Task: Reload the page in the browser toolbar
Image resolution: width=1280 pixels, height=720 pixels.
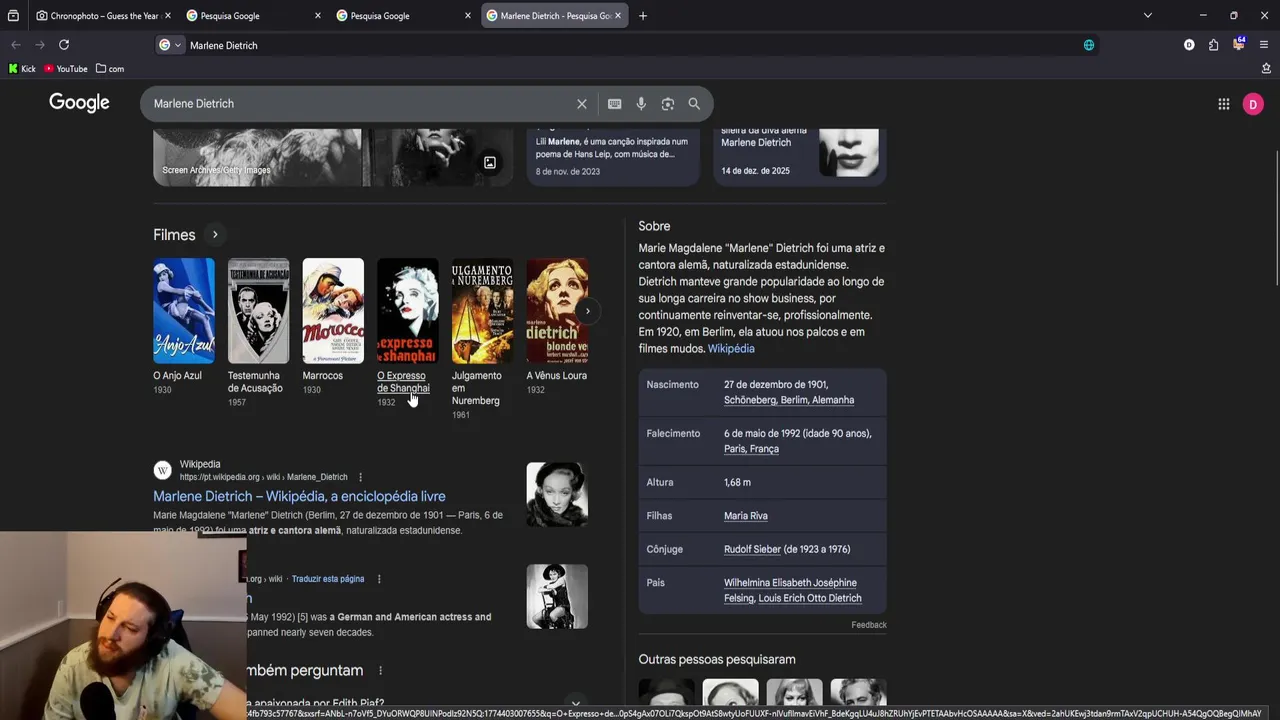Action: click(x=64, y=45)
